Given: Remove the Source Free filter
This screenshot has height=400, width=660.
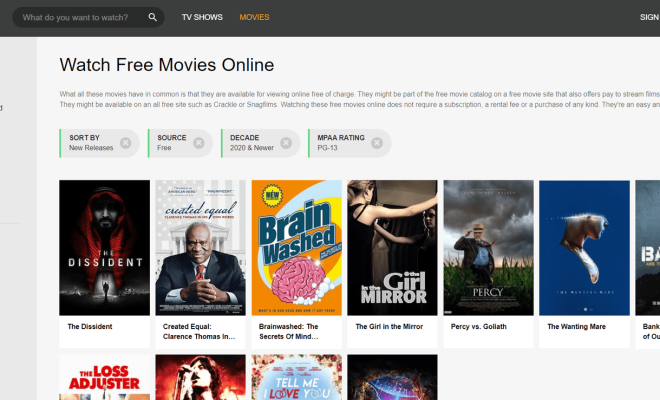Looking at the screenshot, I should pos(199,143).
